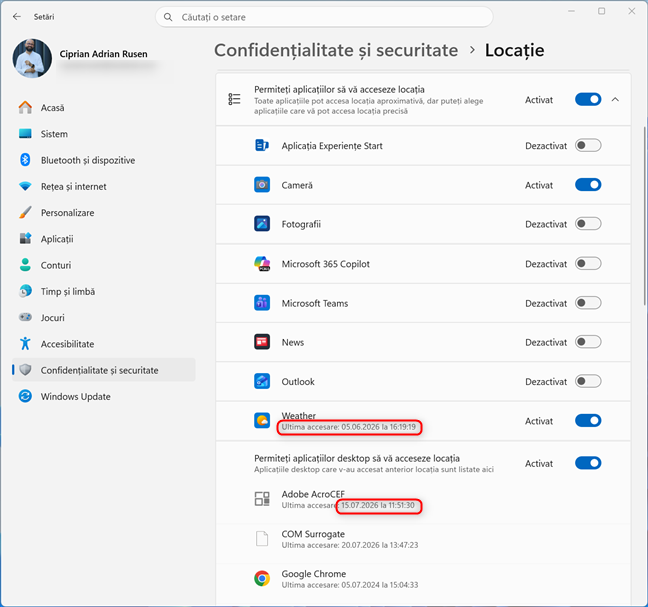Click the Personalizare paintbrush icon
The width and height of the screenshot is (648, 607).
pos(25,212)
